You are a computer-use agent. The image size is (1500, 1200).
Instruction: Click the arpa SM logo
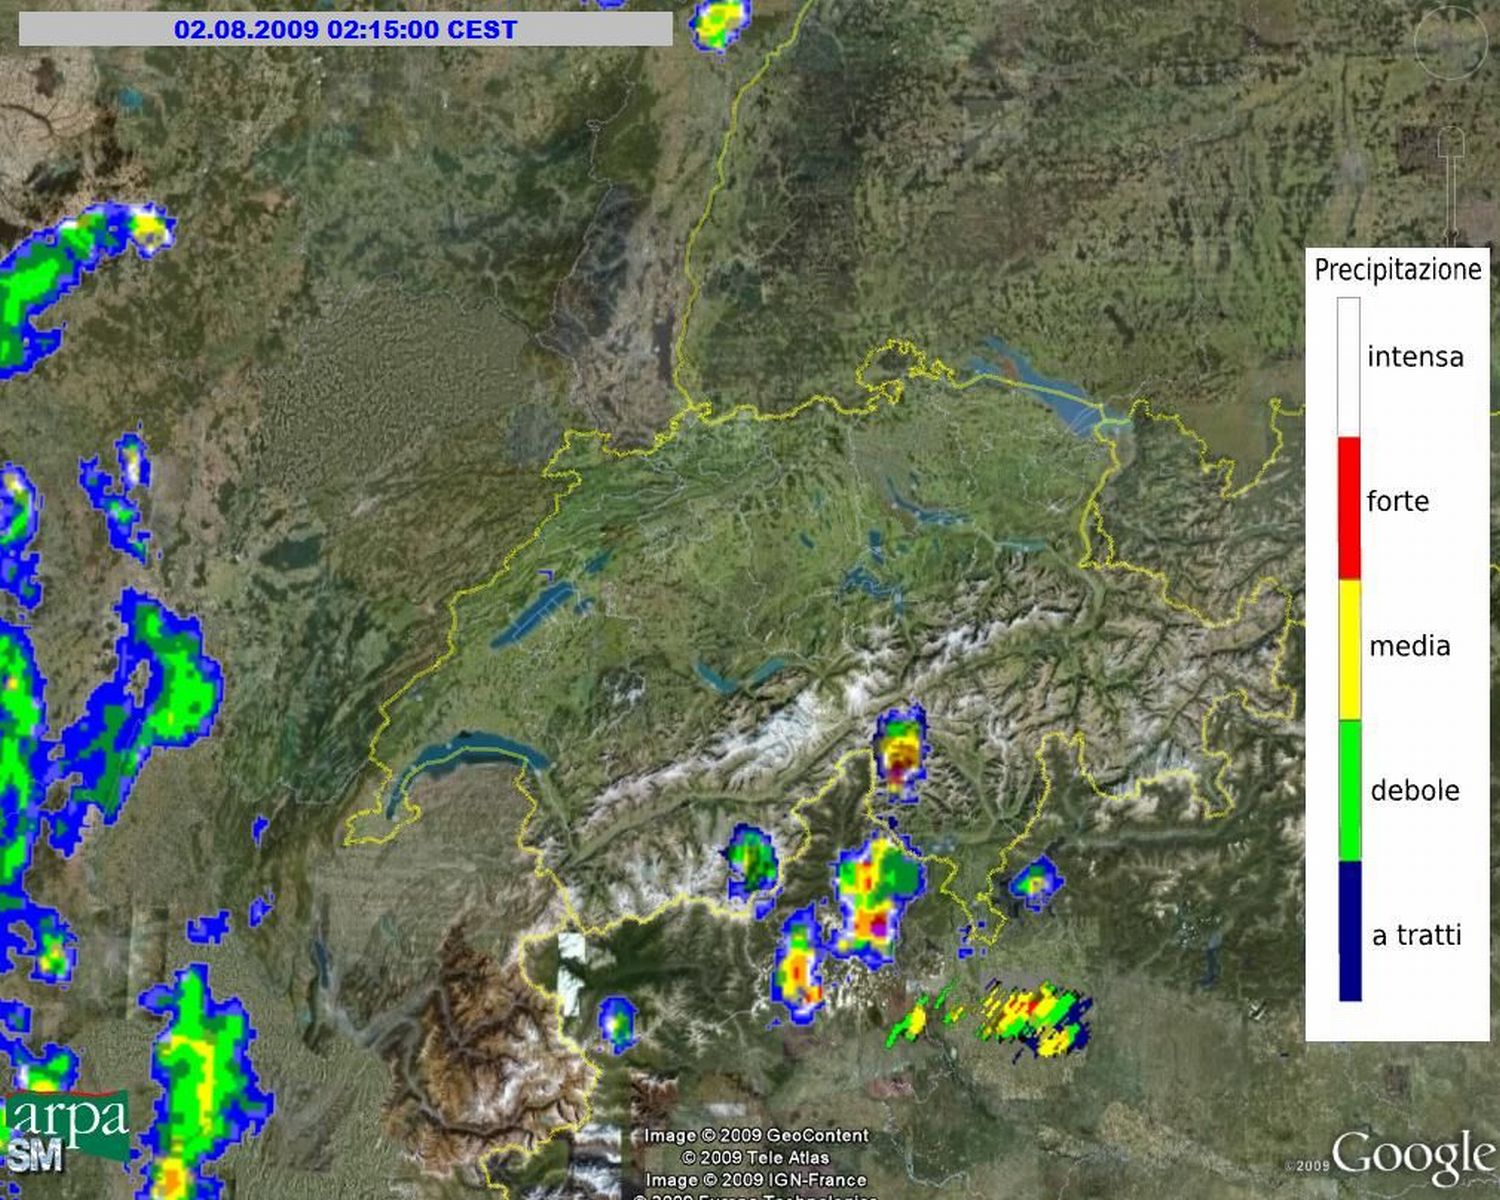coord(67,1131)
